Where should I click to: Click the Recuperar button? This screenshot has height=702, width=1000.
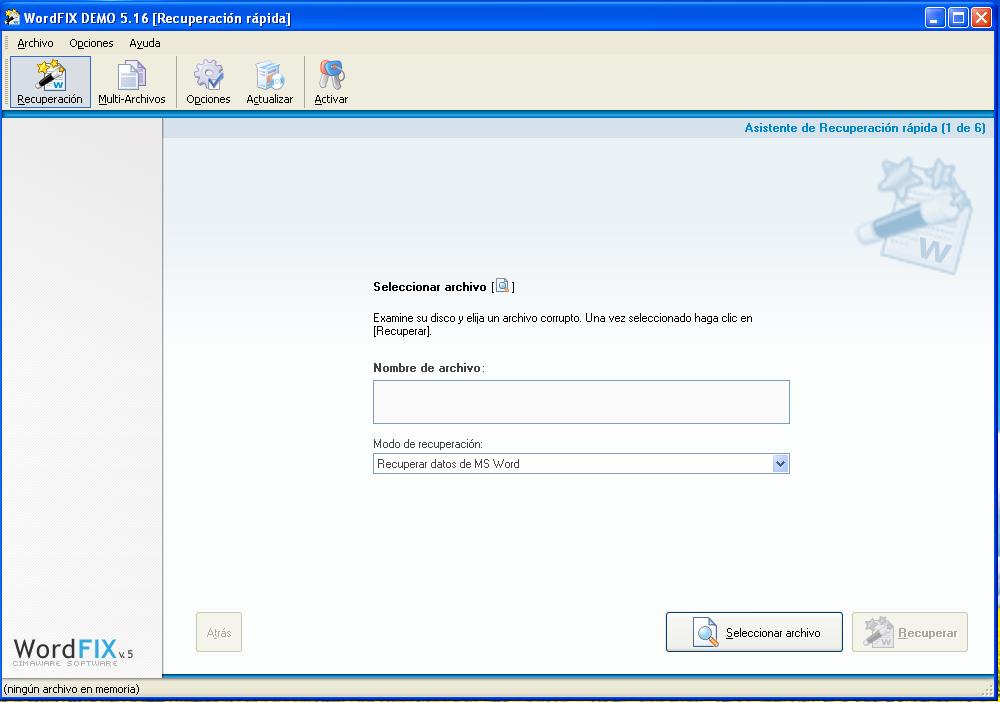[909, 632]
